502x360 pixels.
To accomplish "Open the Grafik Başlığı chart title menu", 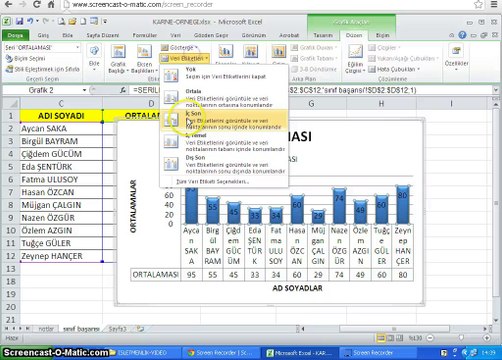I will pyautogui.click(x=118, y=59).
